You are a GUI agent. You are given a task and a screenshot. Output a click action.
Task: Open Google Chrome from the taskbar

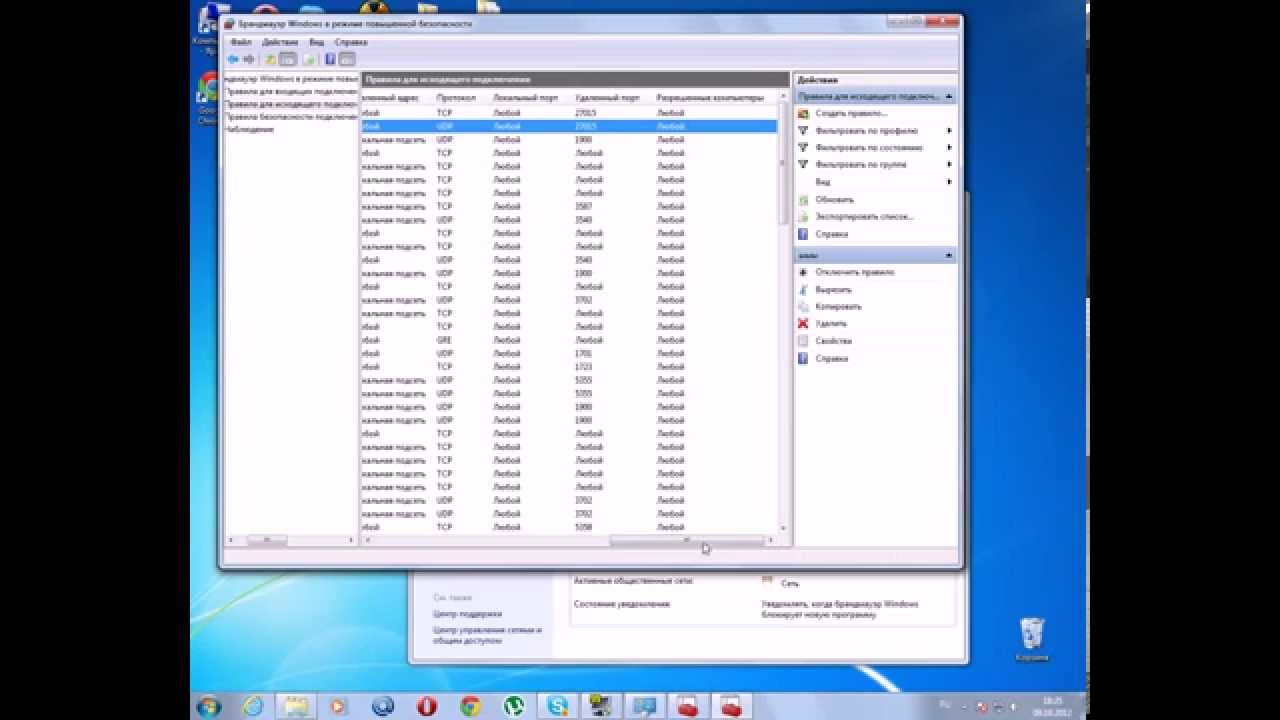click(x=471, y=705)
